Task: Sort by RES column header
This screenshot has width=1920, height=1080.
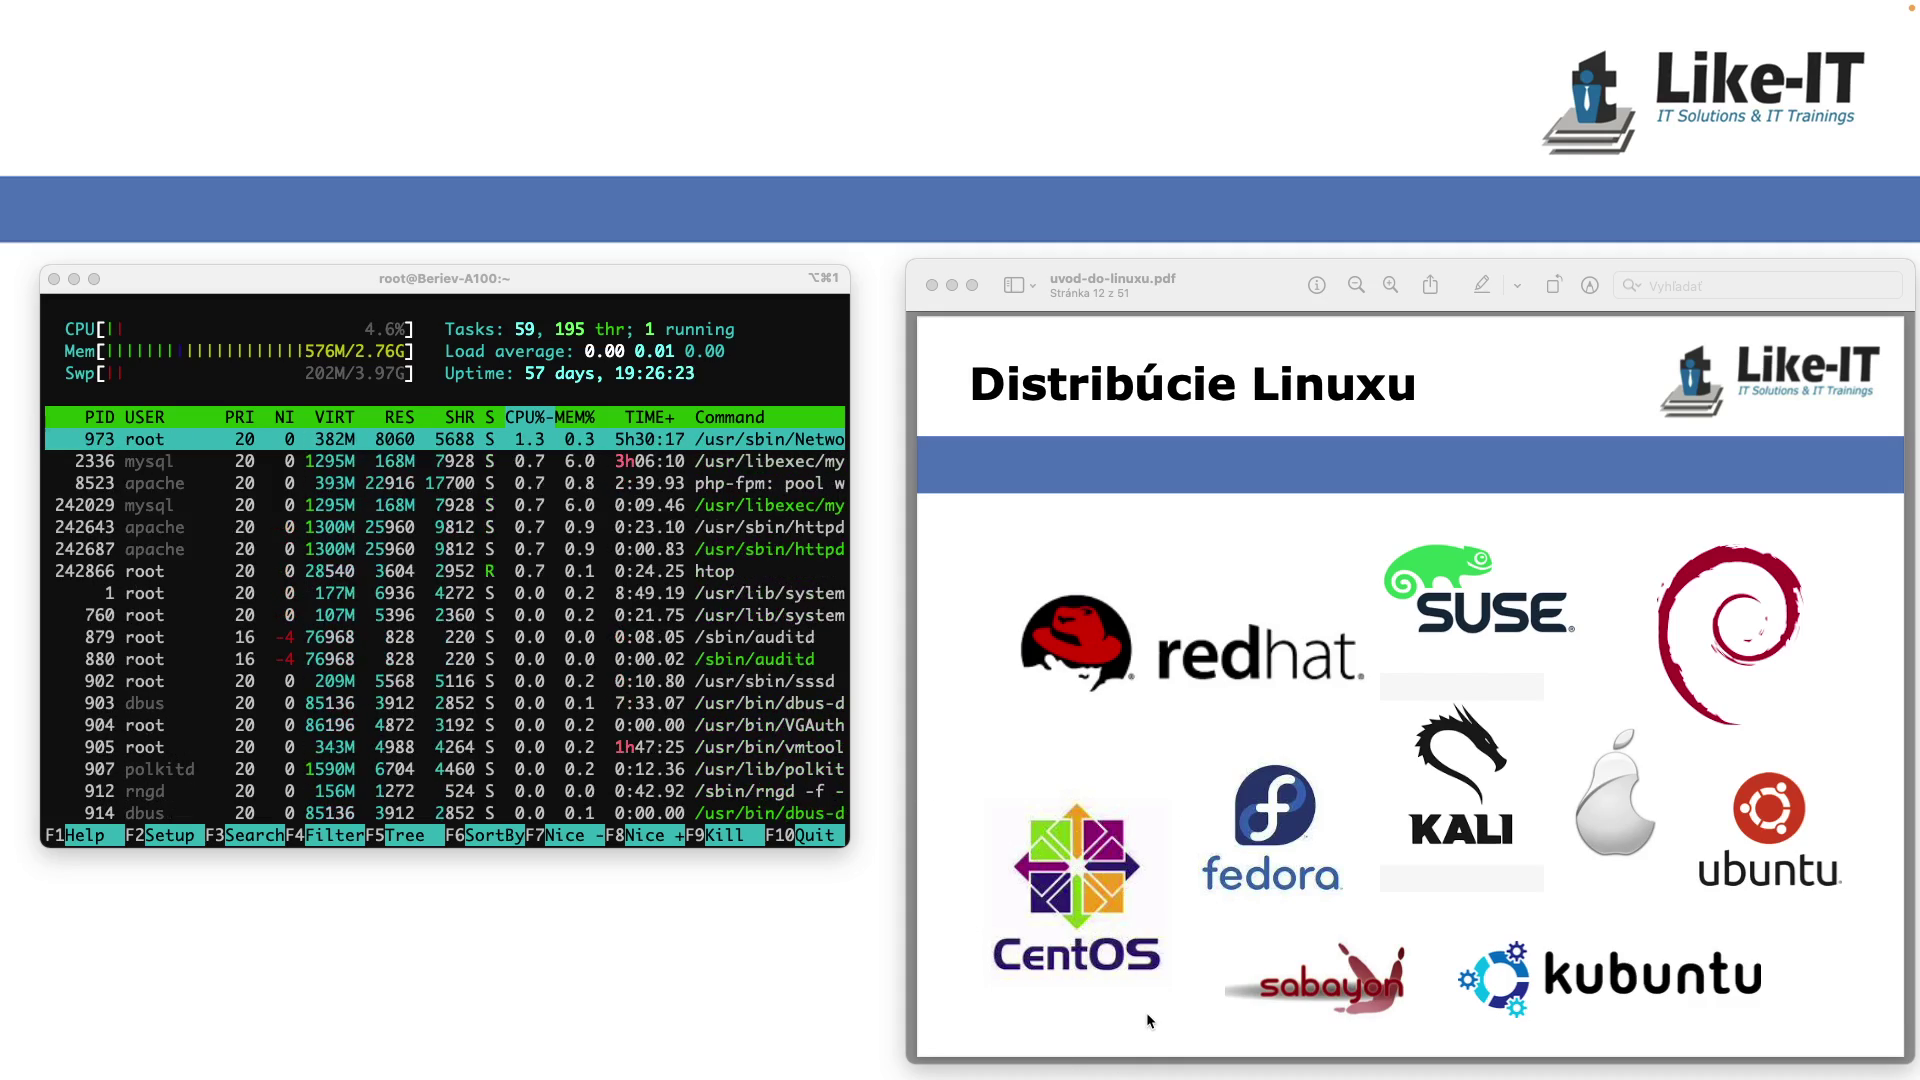Action: (399, 417)
